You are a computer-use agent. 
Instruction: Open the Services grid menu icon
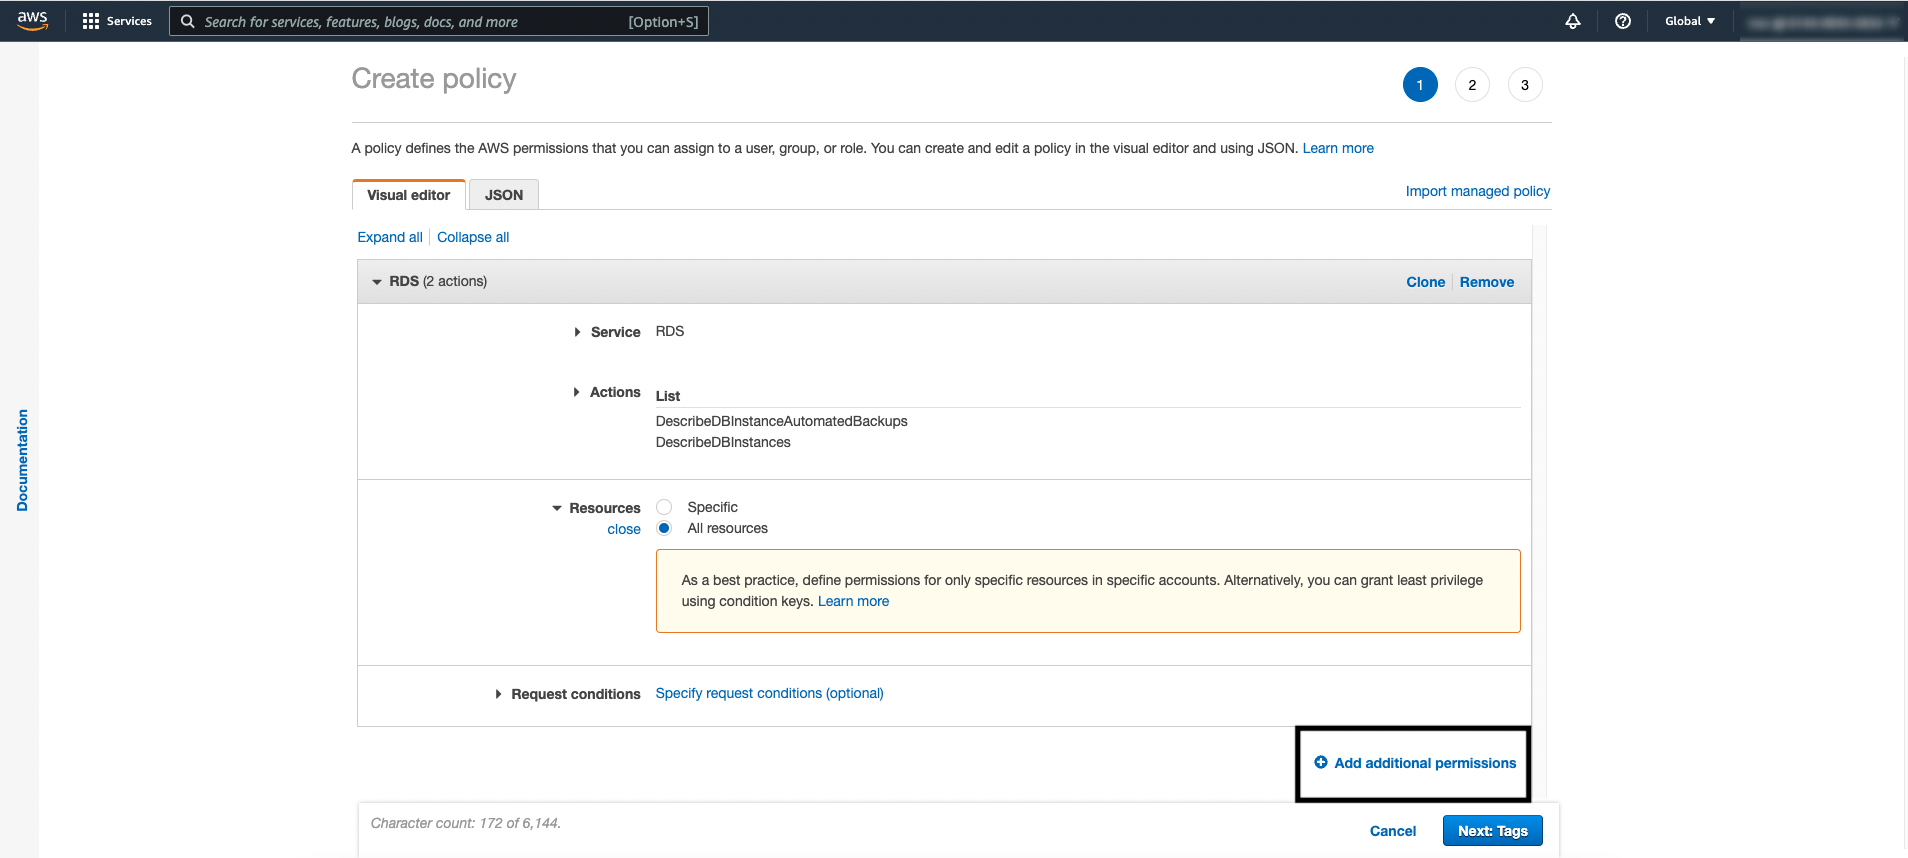[91, 21]
